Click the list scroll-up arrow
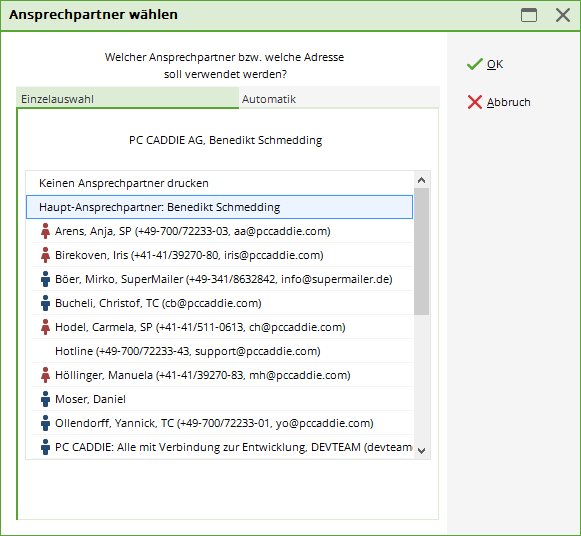581x536 pixels. (x=421, y=180)
